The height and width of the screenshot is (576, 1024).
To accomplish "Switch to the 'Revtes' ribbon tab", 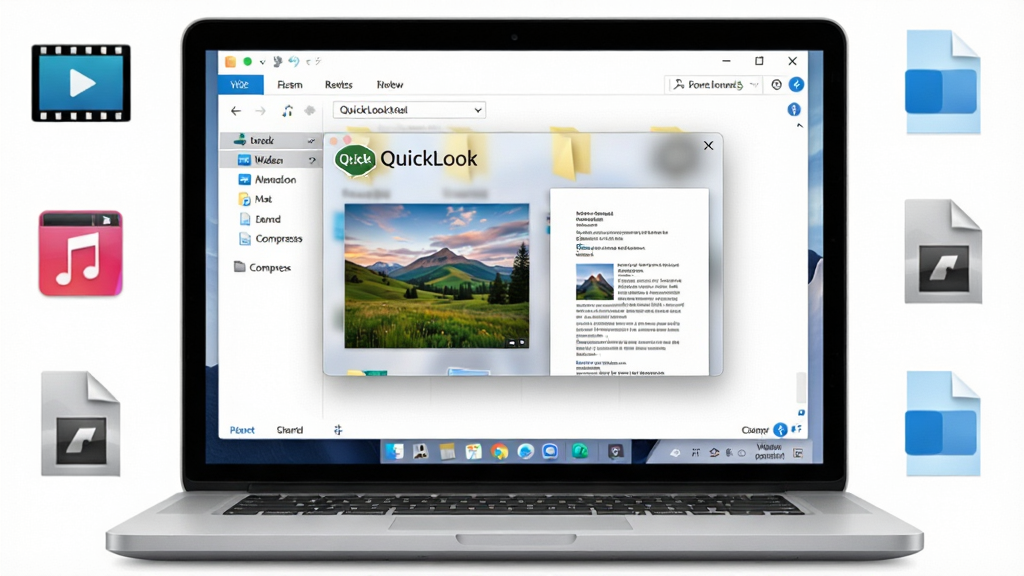I will click(x=338, y=85).
